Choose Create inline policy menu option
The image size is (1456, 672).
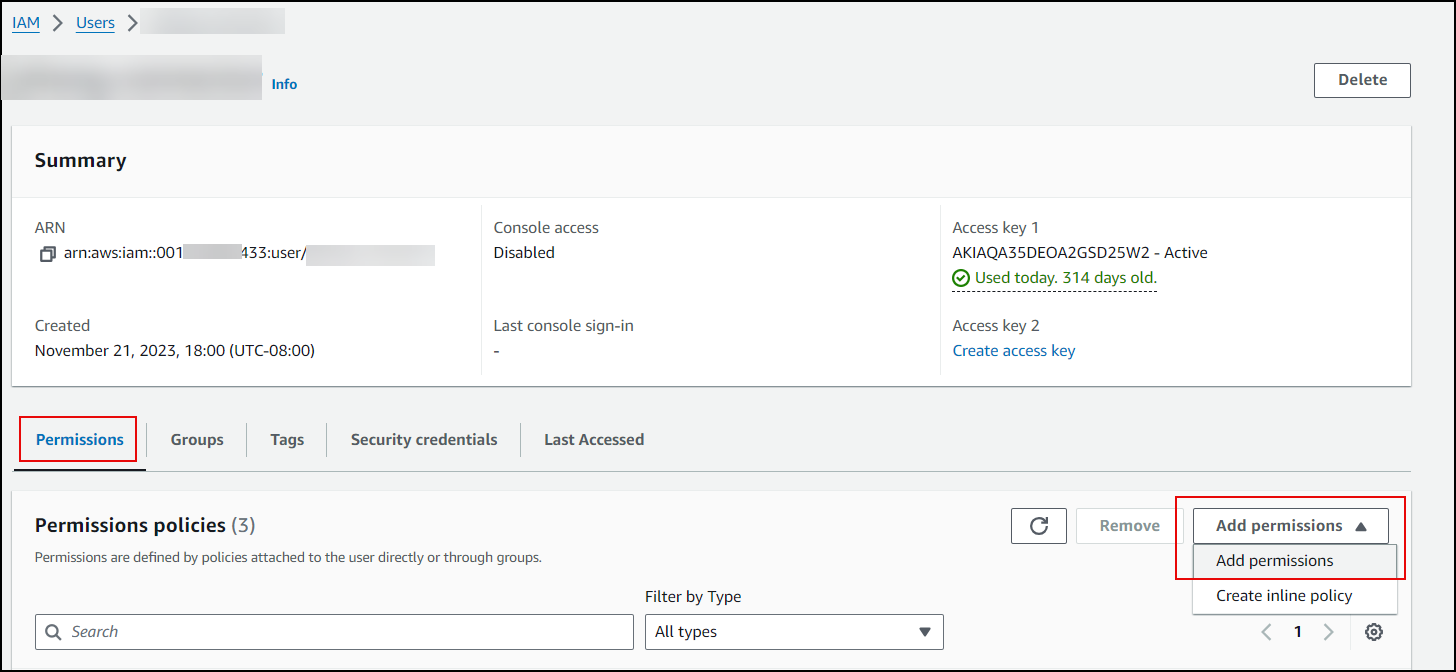click(x=1284, y=596)
